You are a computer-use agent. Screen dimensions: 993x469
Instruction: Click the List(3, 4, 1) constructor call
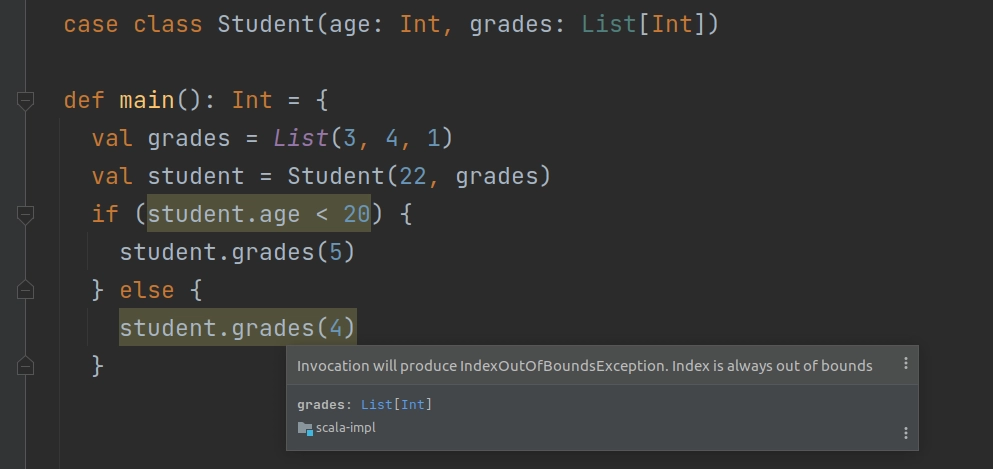click(x=364, y=138)
